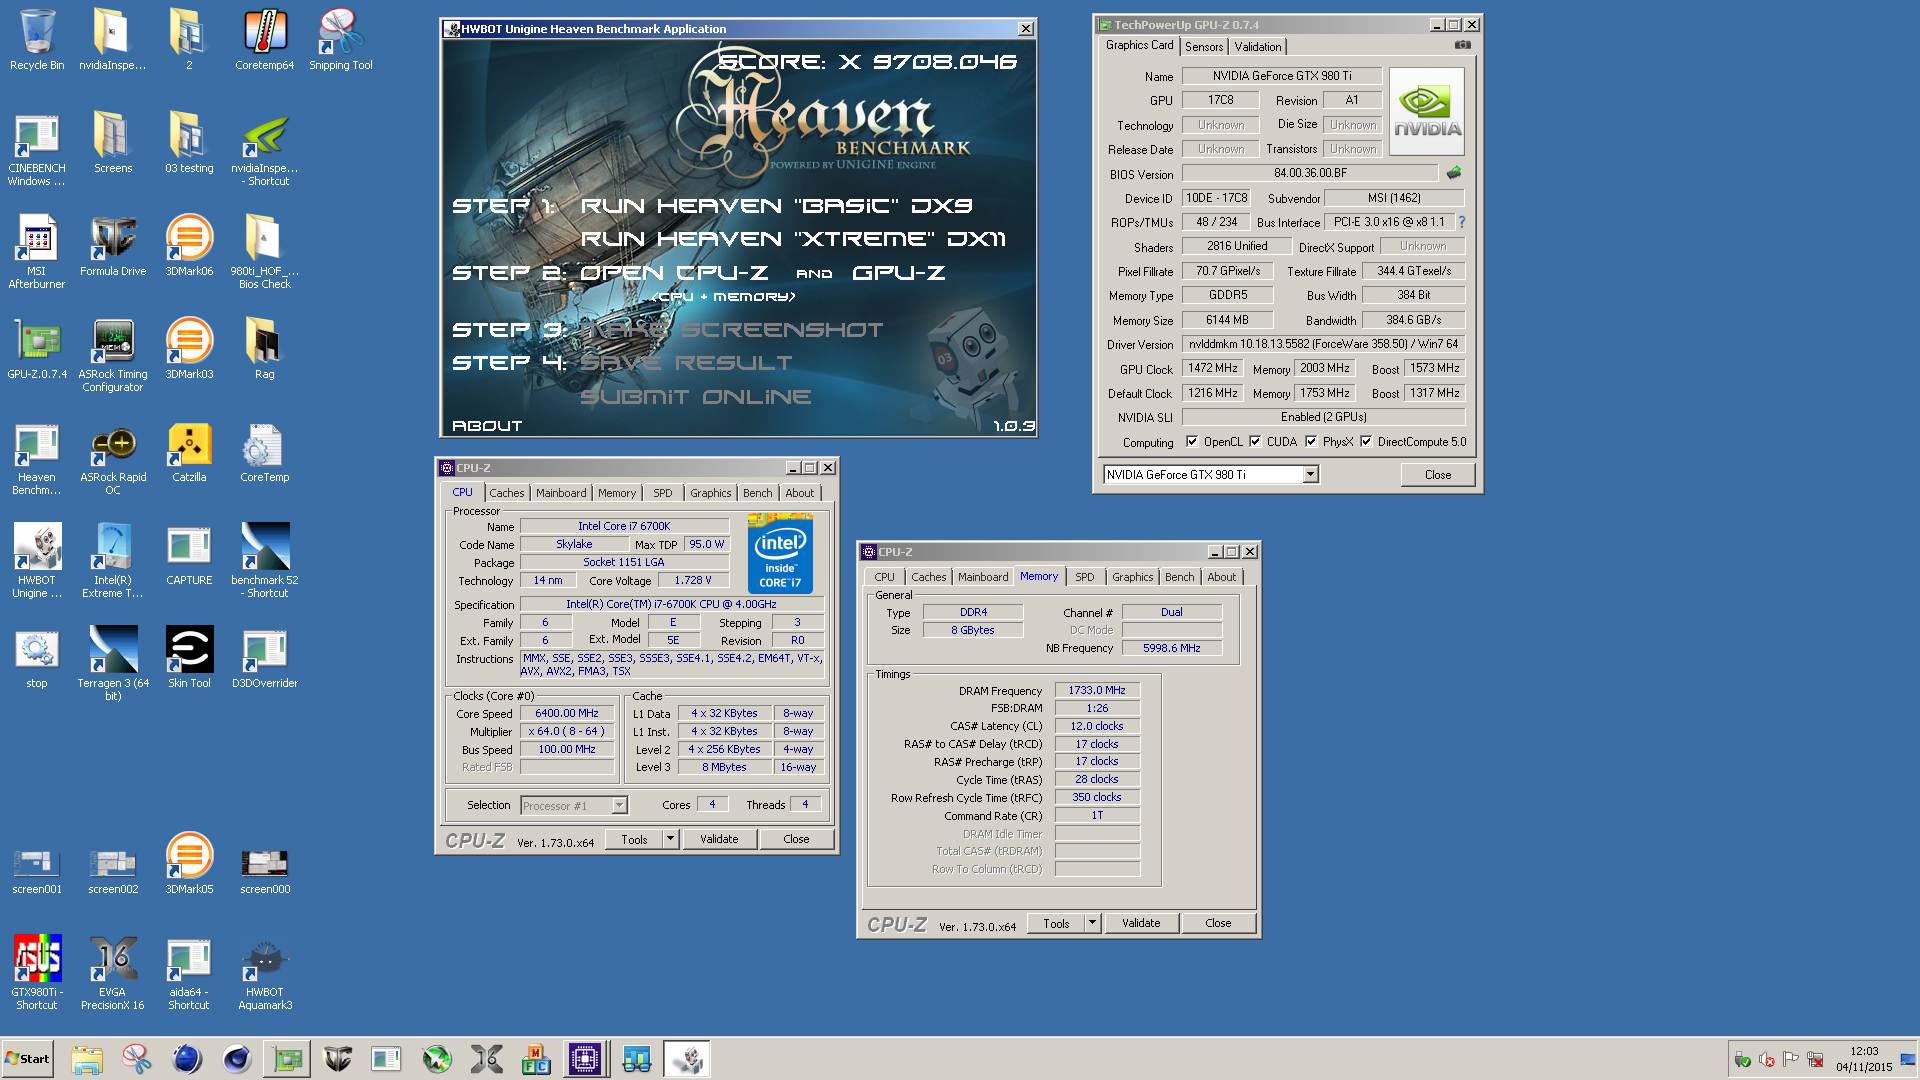Viewport: 1920px width, 1080px height.
Task: Open CoreTemp desktop icon
Action: (265, 452)
